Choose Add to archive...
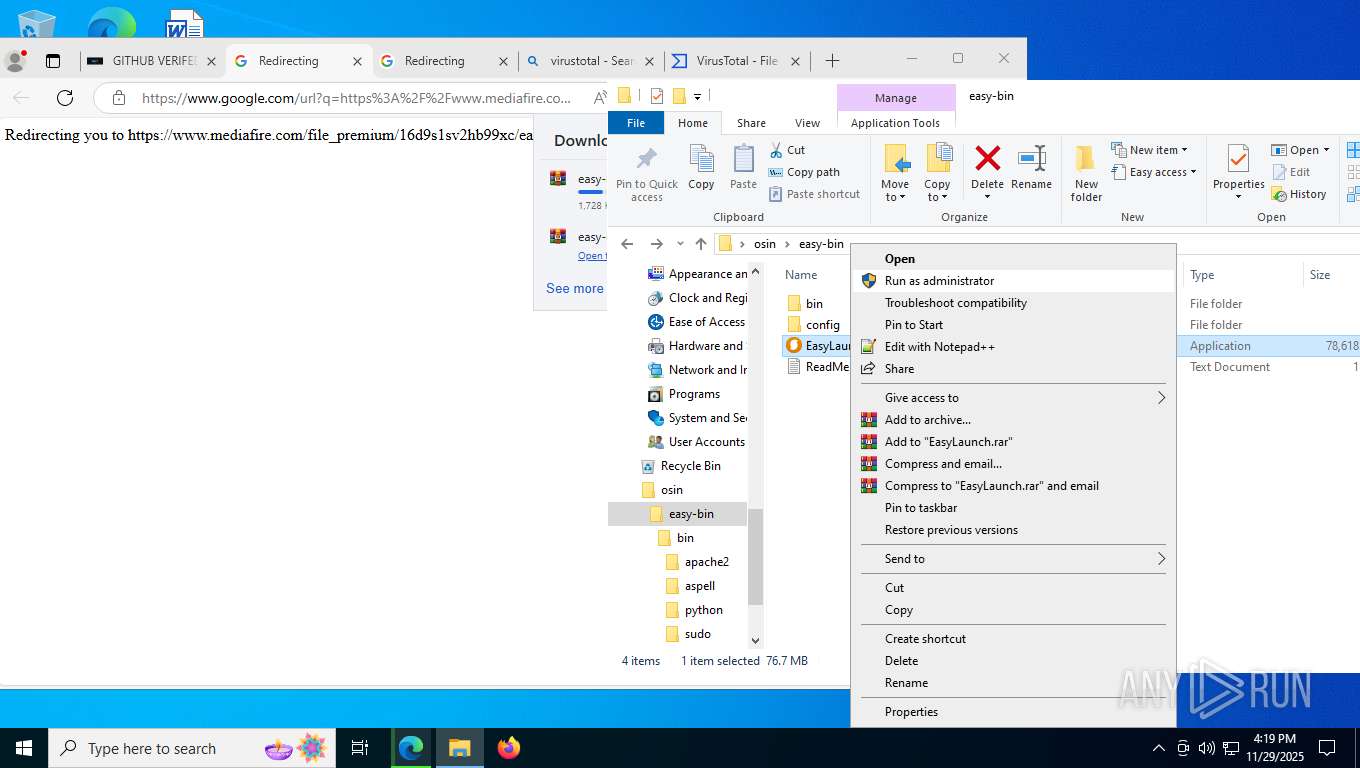The height and width of the screenshot is (768, 1360). click(x=1013, y=420)
